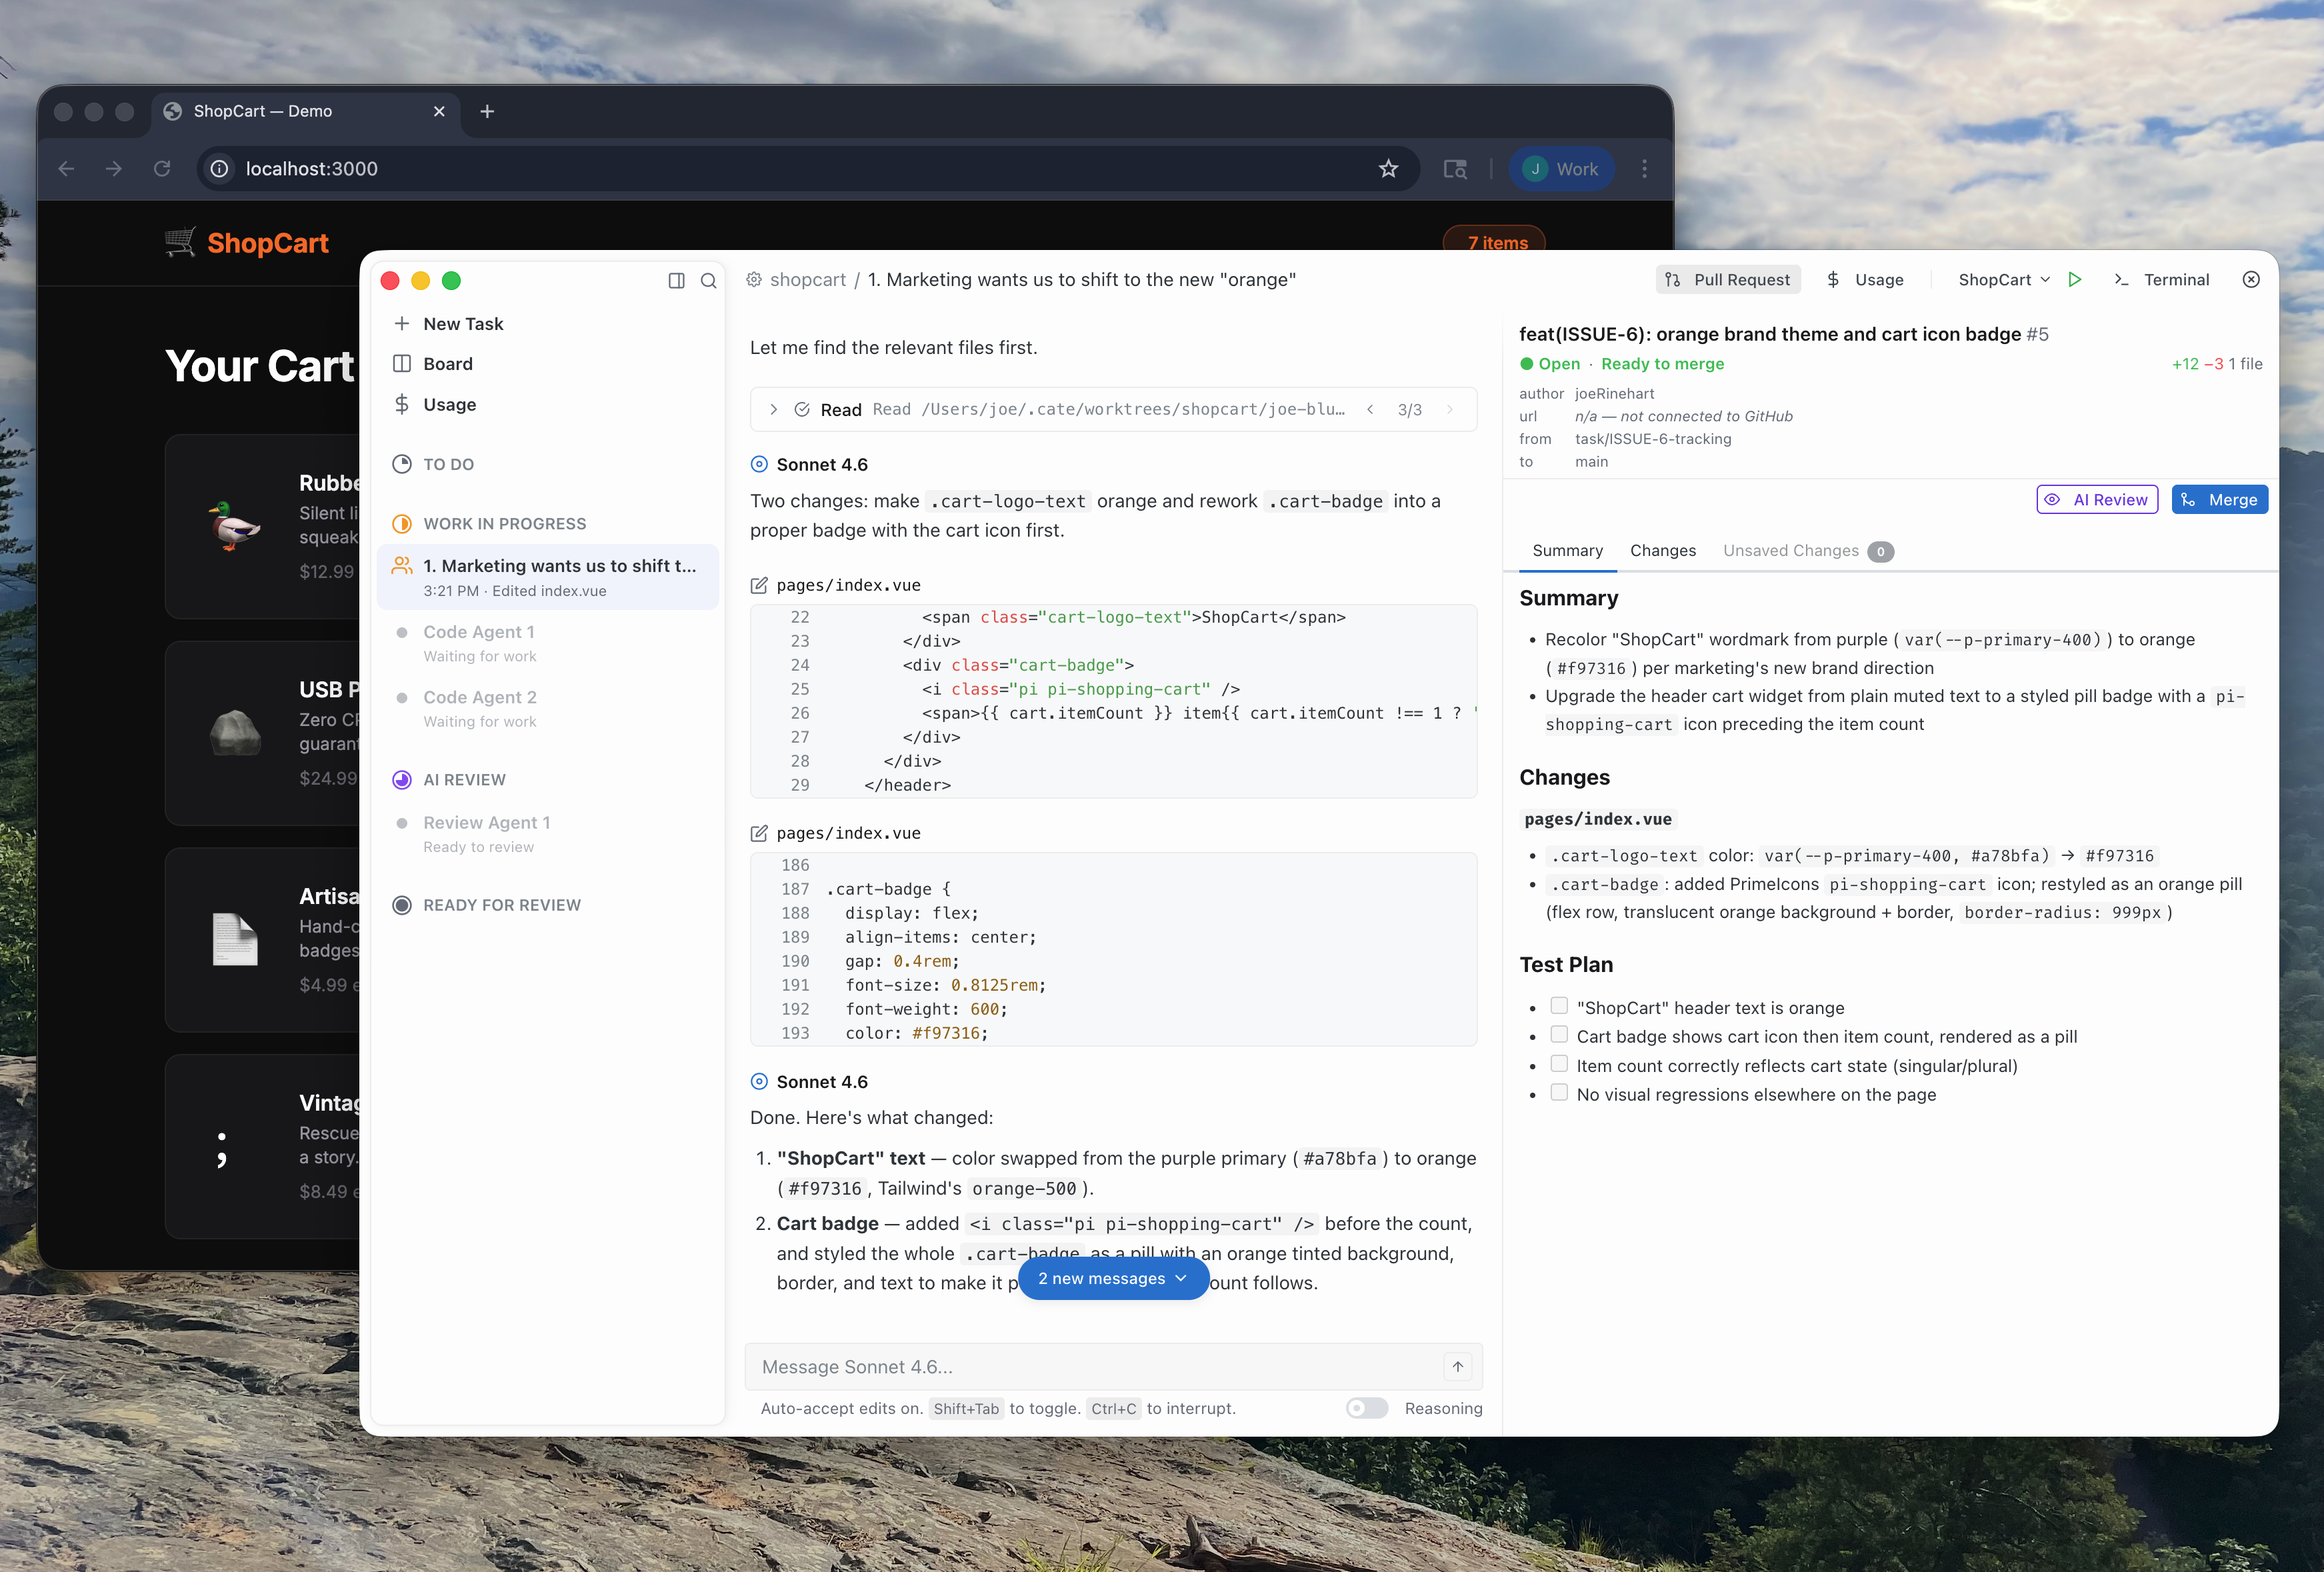Run ShopCart with the green play icon
Image resolution: width=2324 pixels, height=1572 pixels.
point(2075,280)
